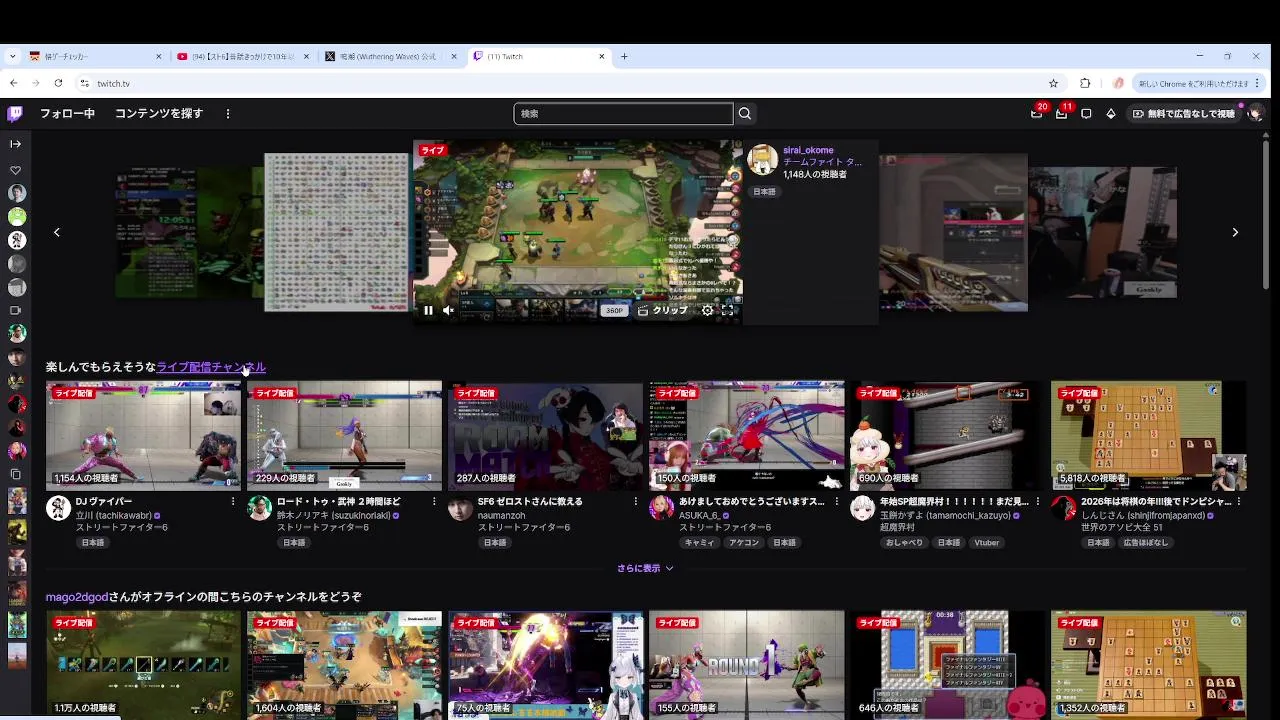Pause the featured stream player

428,310
